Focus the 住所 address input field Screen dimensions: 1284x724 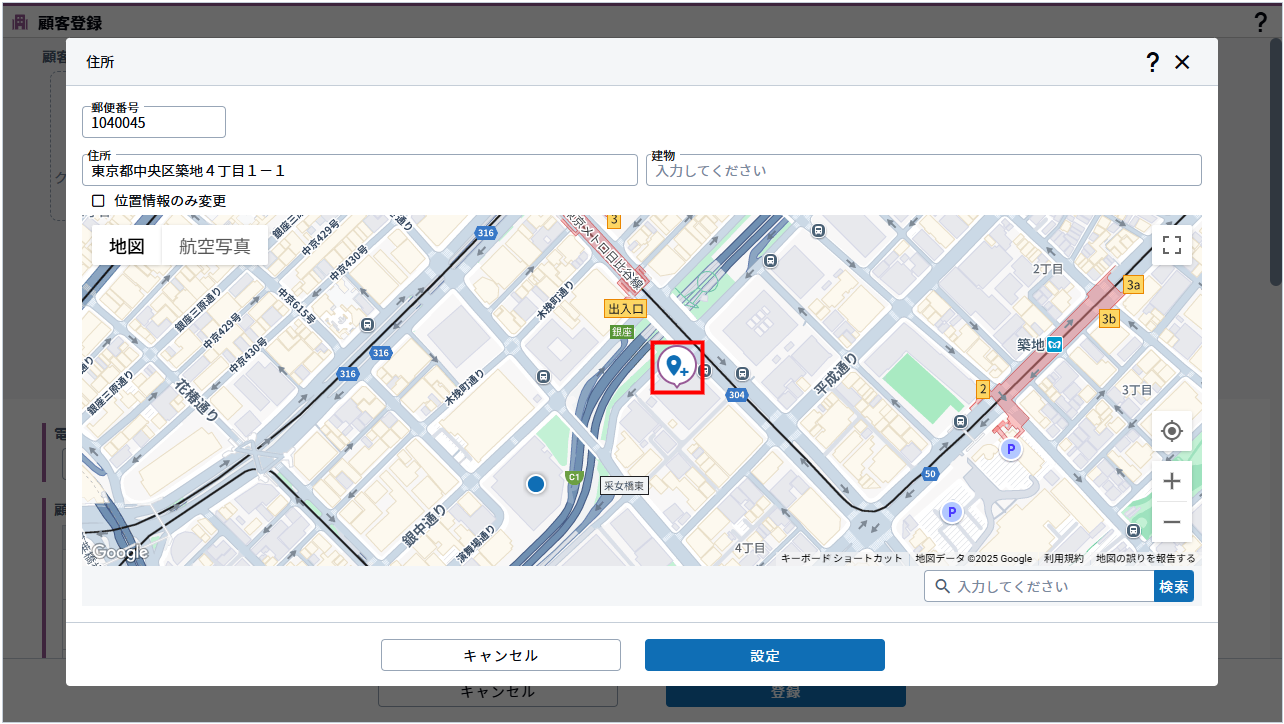[x=360, y=171]
